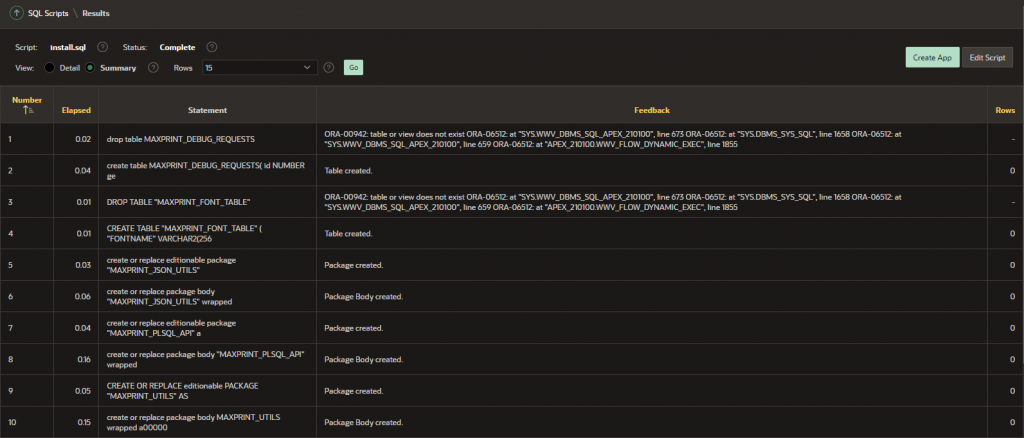The image size is (1024, 438).
Task: Open help icon next to install.sql script
Action: point(103,47)
